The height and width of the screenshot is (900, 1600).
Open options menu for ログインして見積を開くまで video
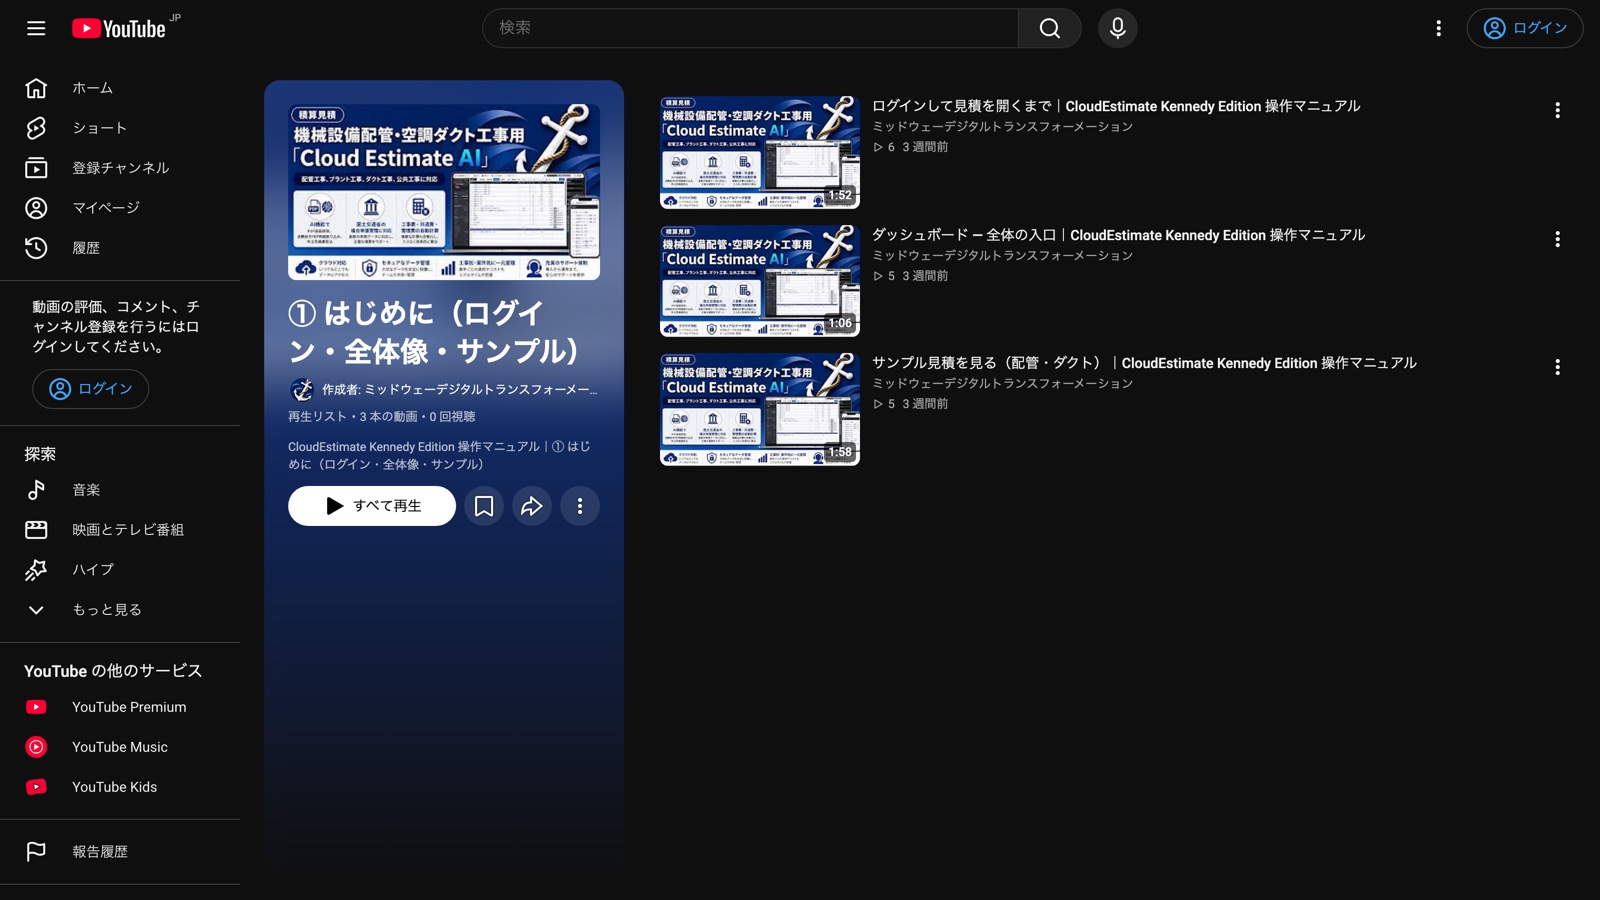click(x=1557, y=110)
